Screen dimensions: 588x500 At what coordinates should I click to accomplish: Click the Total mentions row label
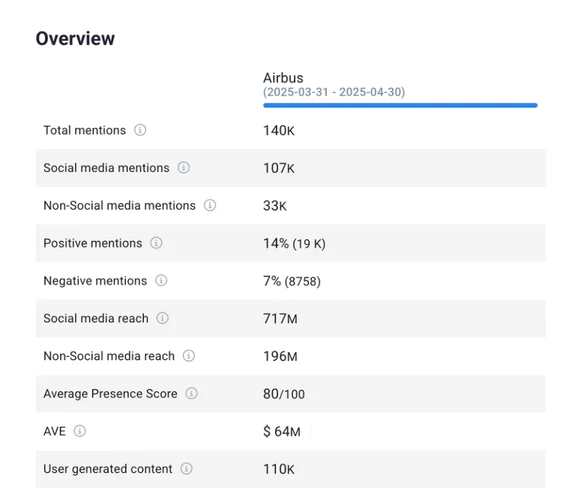pos(85,130)
